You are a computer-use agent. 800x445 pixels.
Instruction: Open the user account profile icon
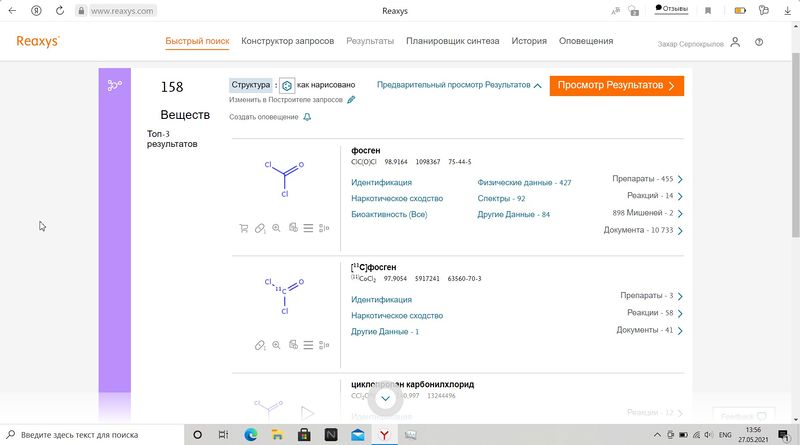tap(735, 42)
